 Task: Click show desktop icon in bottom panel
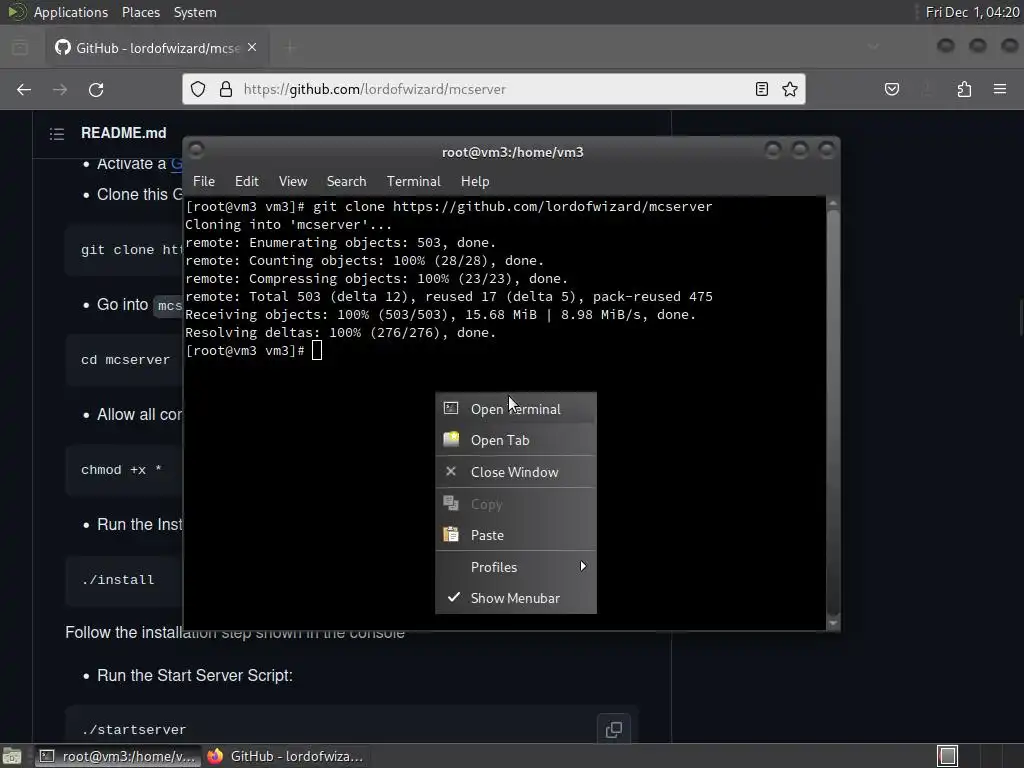12,756
